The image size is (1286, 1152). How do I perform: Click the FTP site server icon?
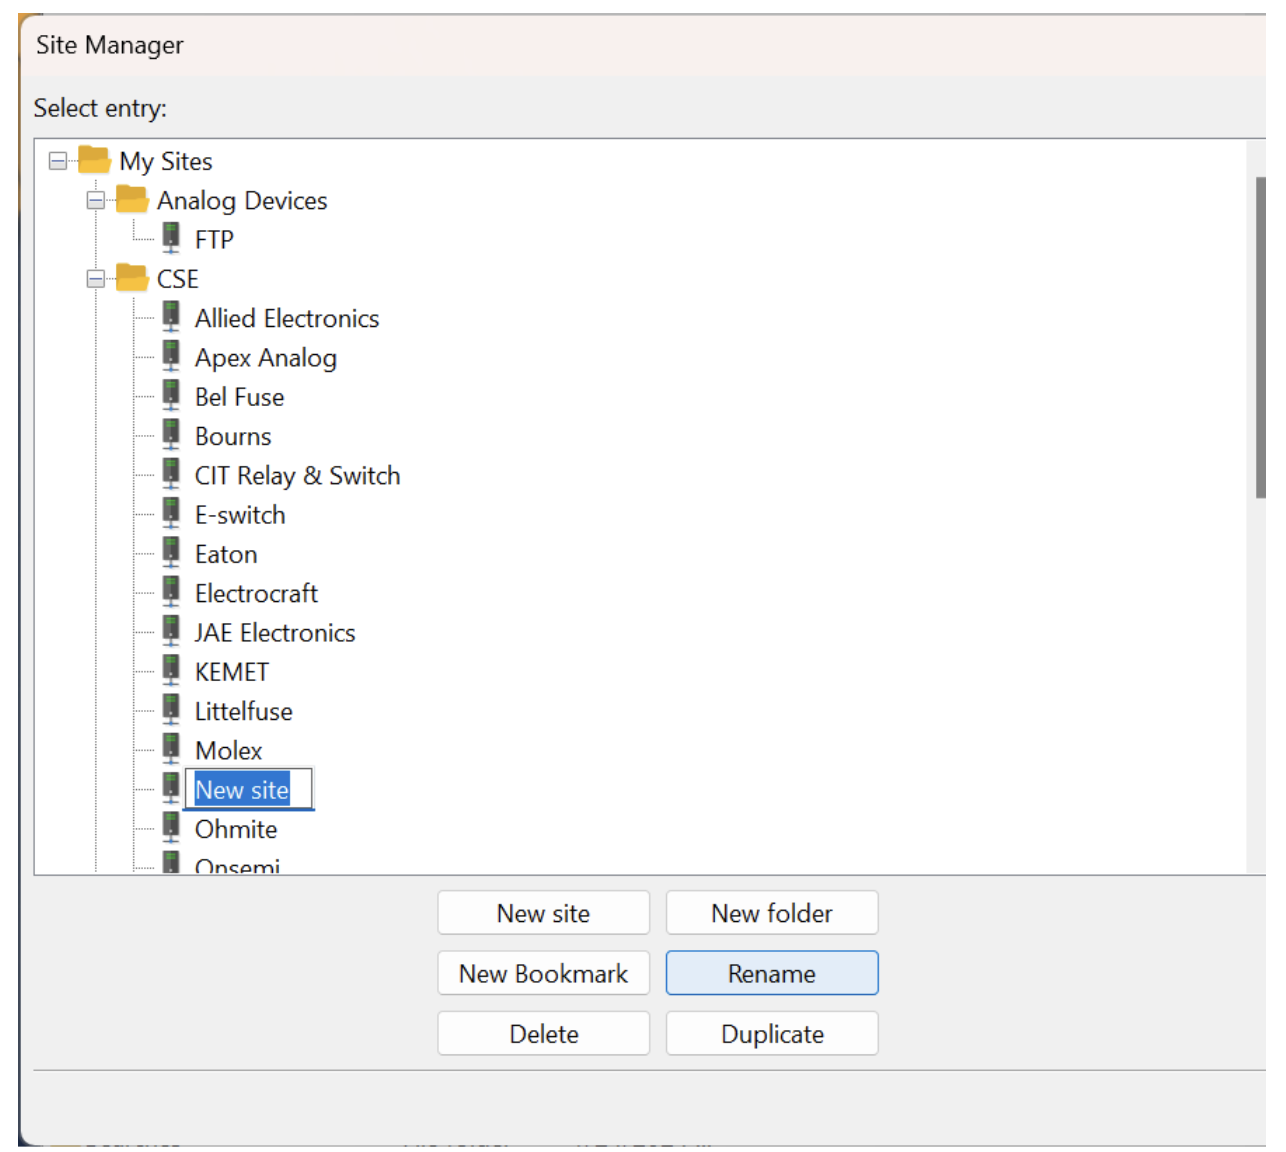pyautogui.click(x=171, y=239)
